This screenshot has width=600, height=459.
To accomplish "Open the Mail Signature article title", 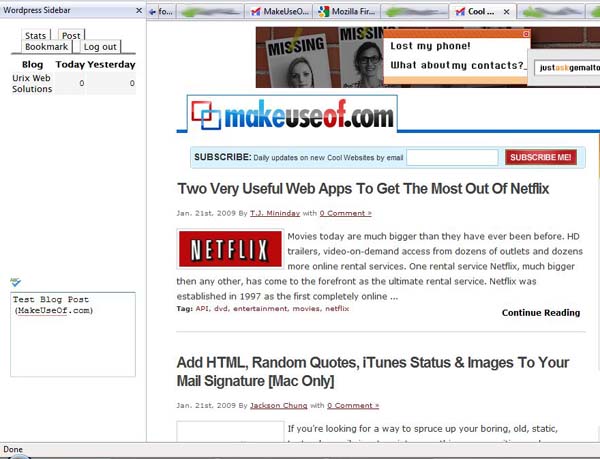I will point(373,371).
